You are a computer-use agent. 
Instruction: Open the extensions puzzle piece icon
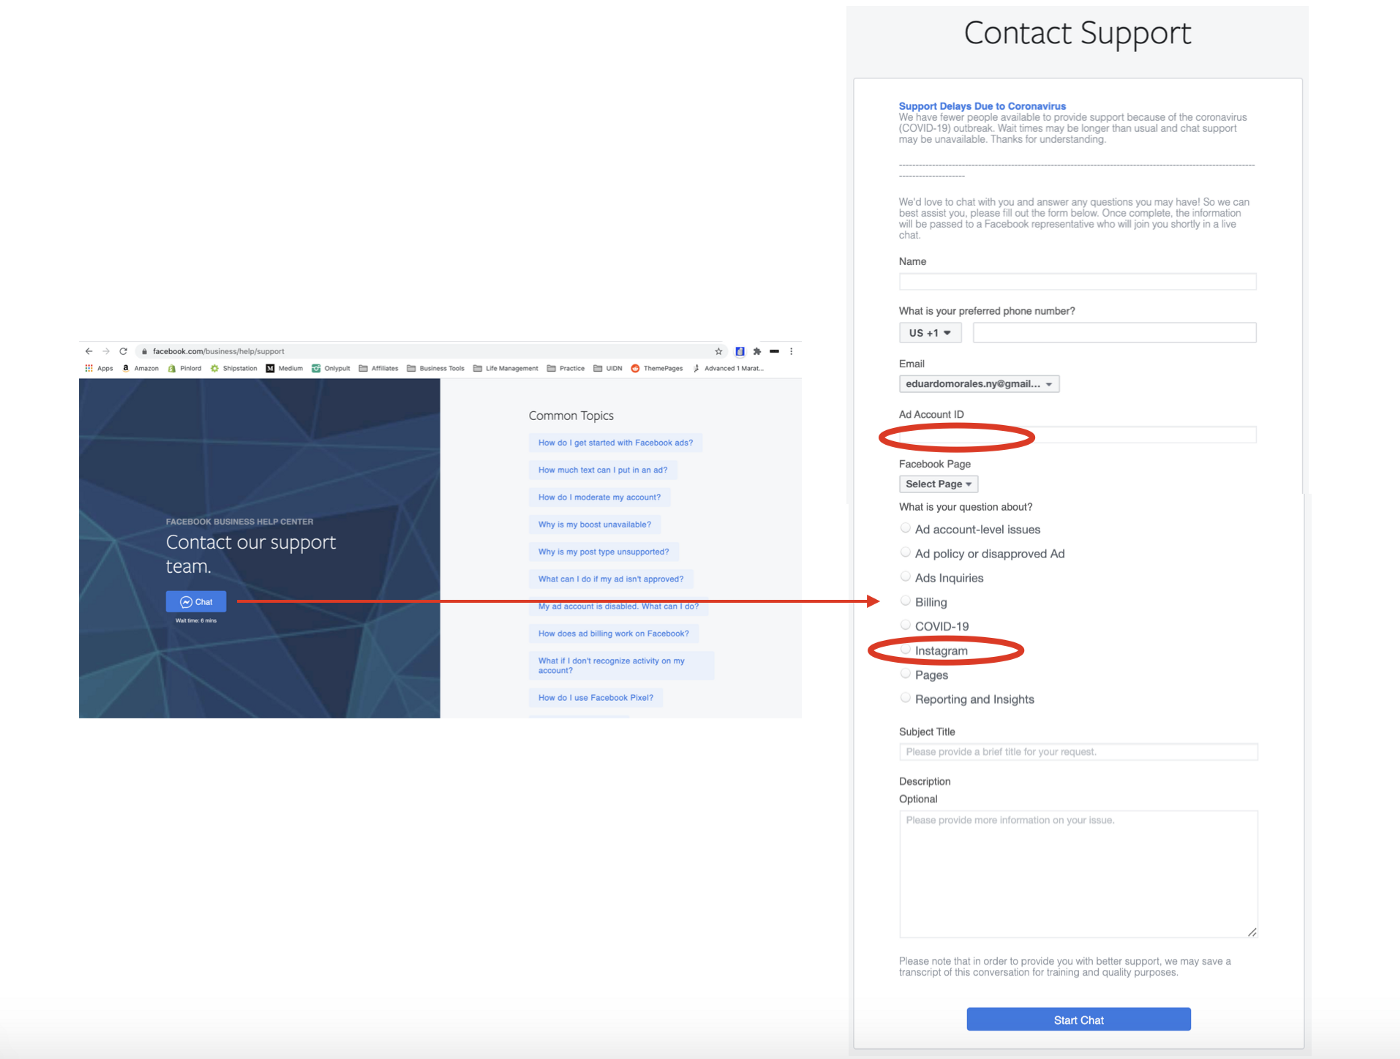click(757, 351)
